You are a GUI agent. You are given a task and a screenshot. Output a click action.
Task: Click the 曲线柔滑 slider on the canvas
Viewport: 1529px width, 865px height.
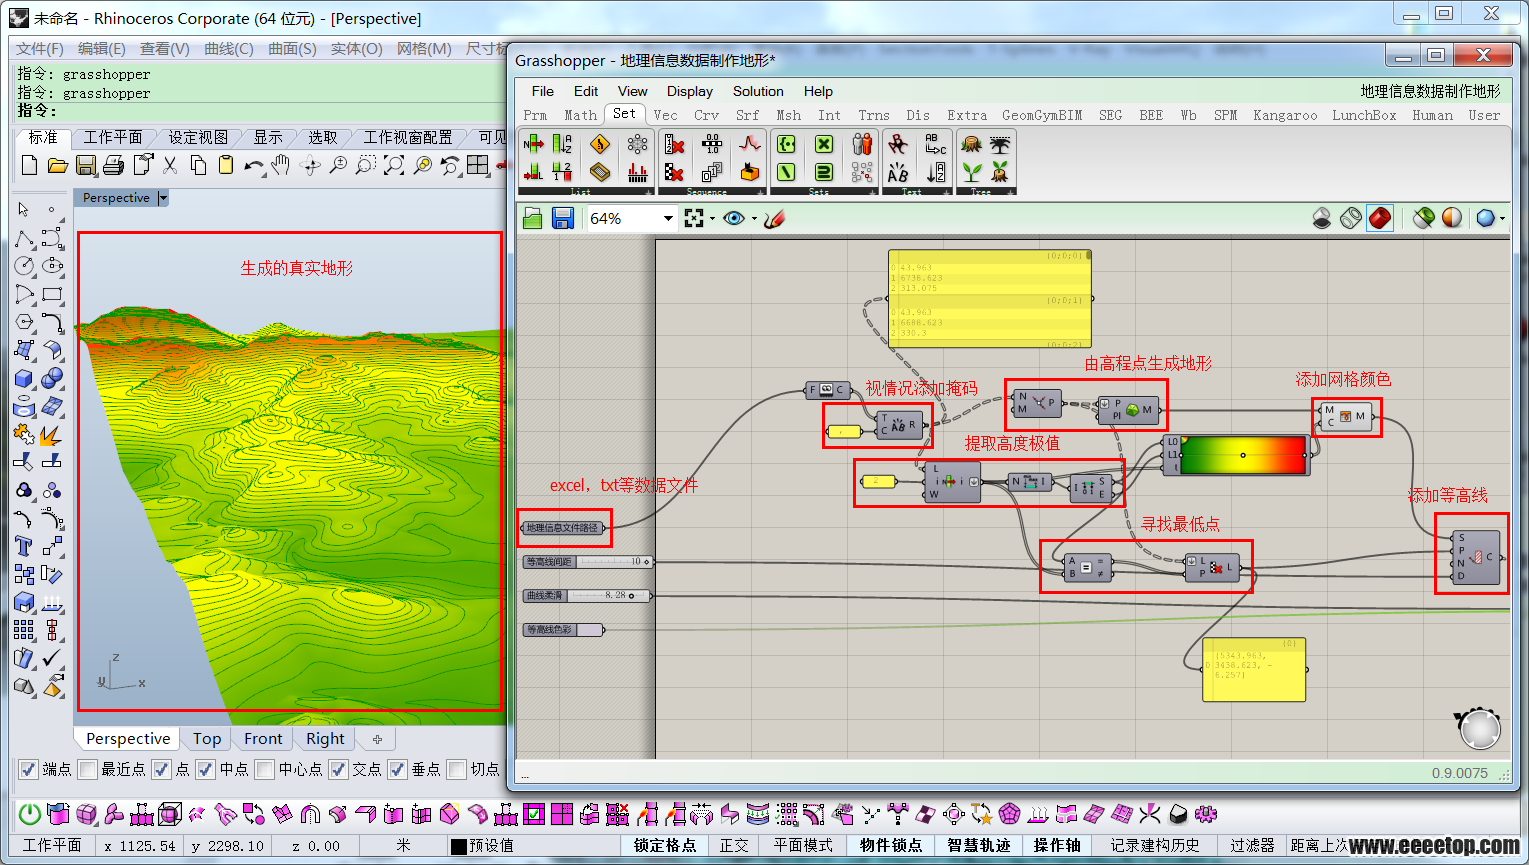pos(588,596)
